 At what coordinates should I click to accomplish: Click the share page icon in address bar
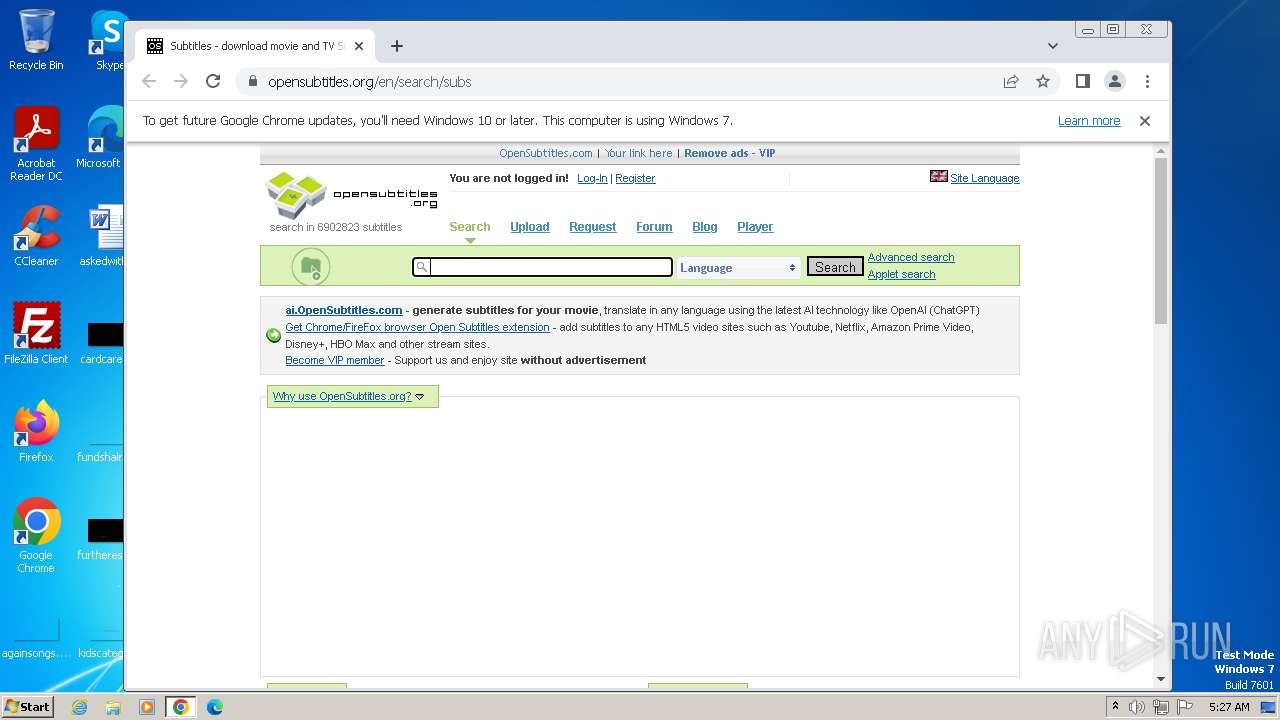coord(1011,82)
